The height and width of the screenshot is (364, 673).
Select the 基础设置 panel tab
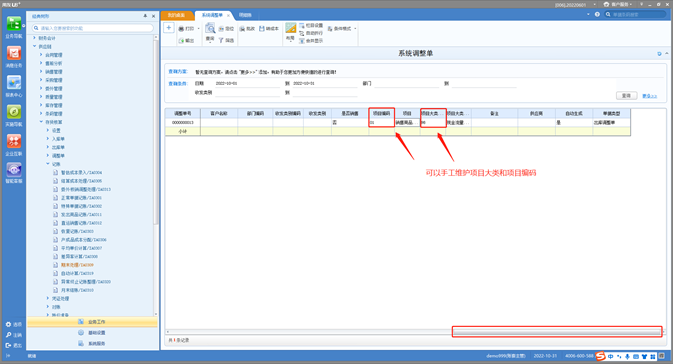92,333
